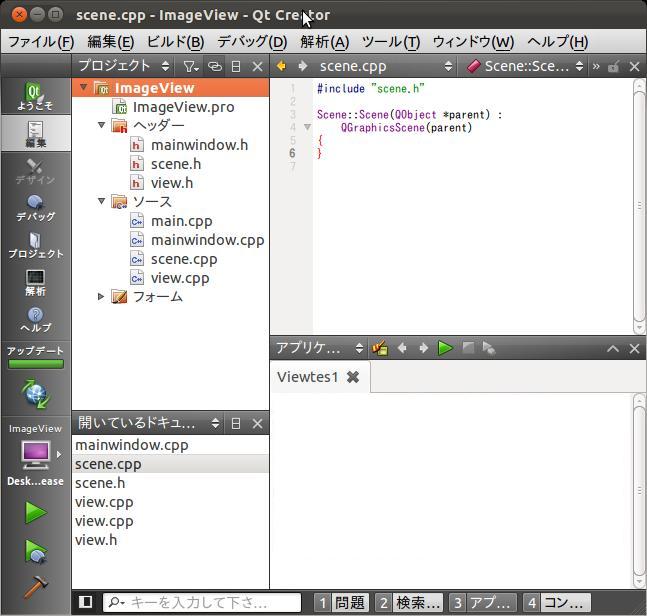Show the 2 検索... results pane
The image size is (647, 616).
[409, 603]
